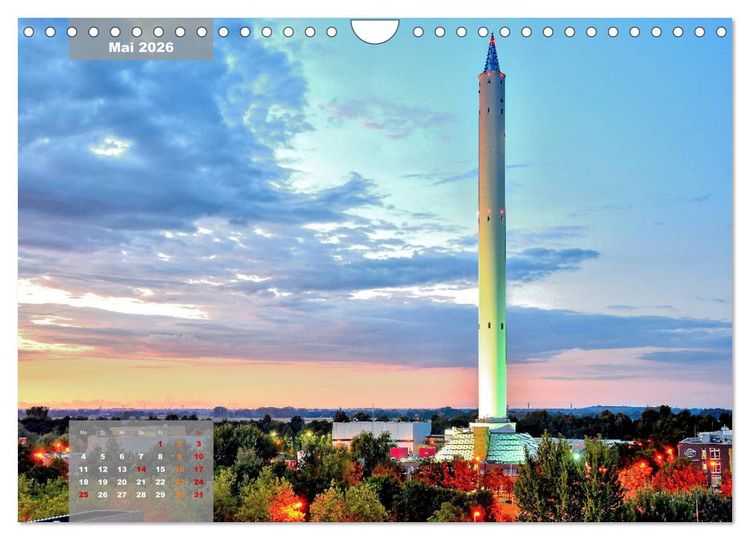This screenshot has height=540, width=750.
Task: Select day 28 in the calendar grid
Action: click(x=141, y=495)
